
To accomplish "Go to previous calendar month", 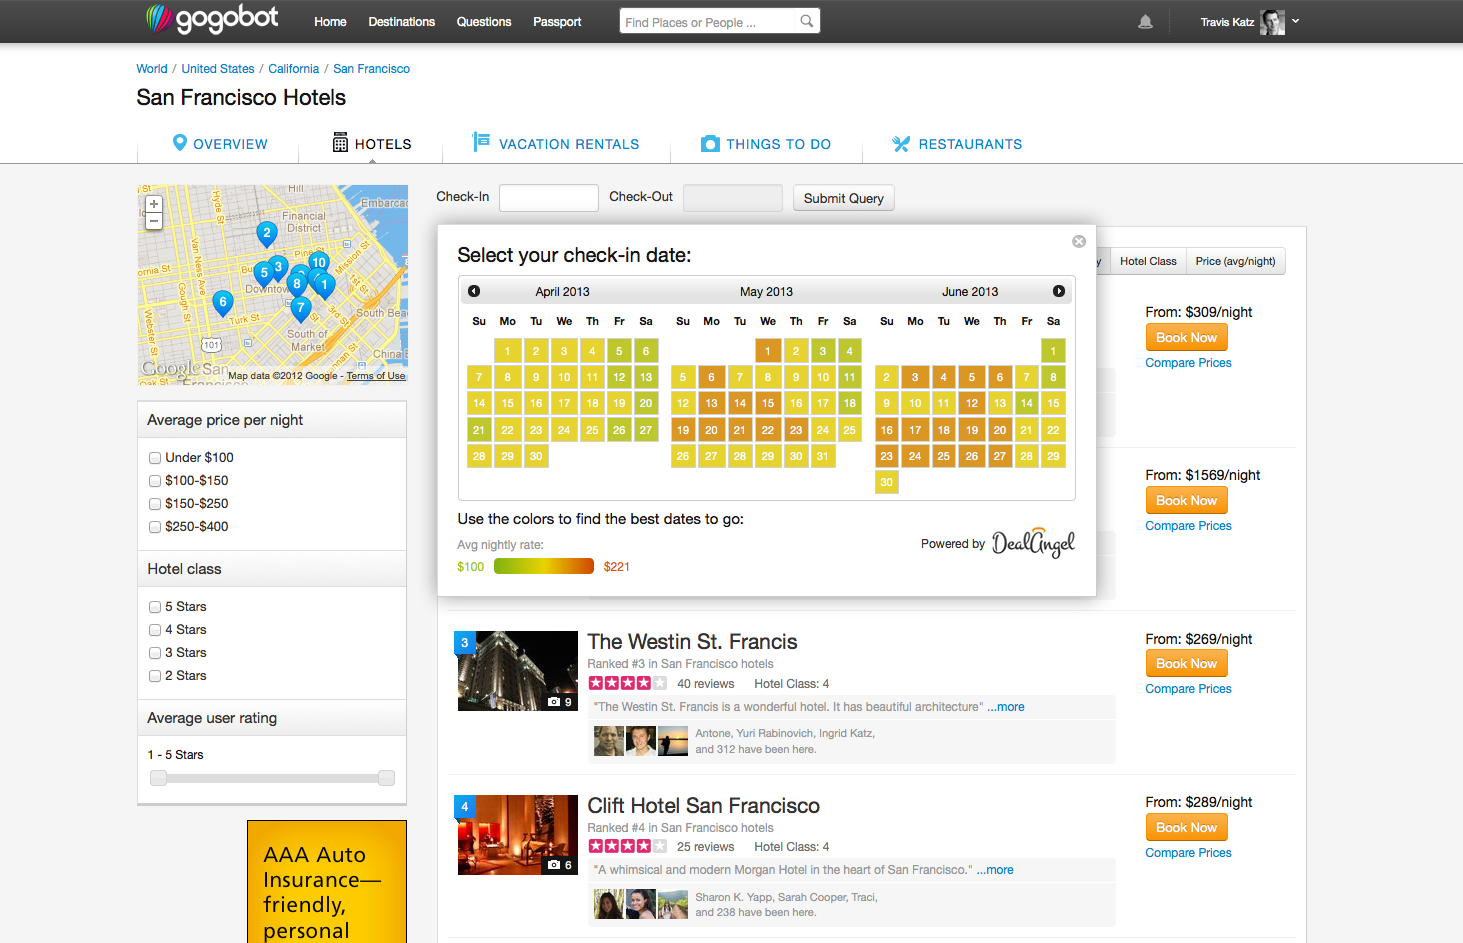I will point(474,291).
